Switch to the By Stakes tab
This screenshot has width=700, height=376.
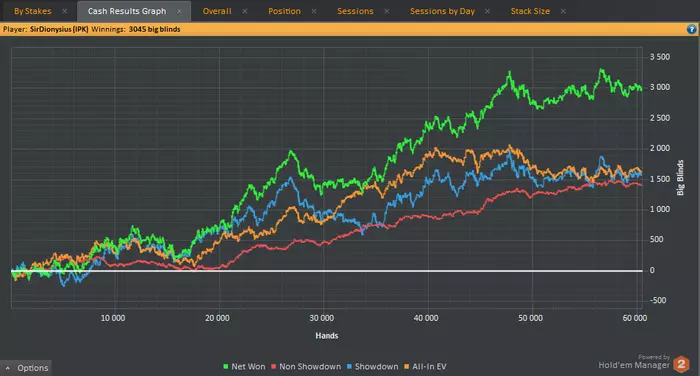tap(33, 11)
